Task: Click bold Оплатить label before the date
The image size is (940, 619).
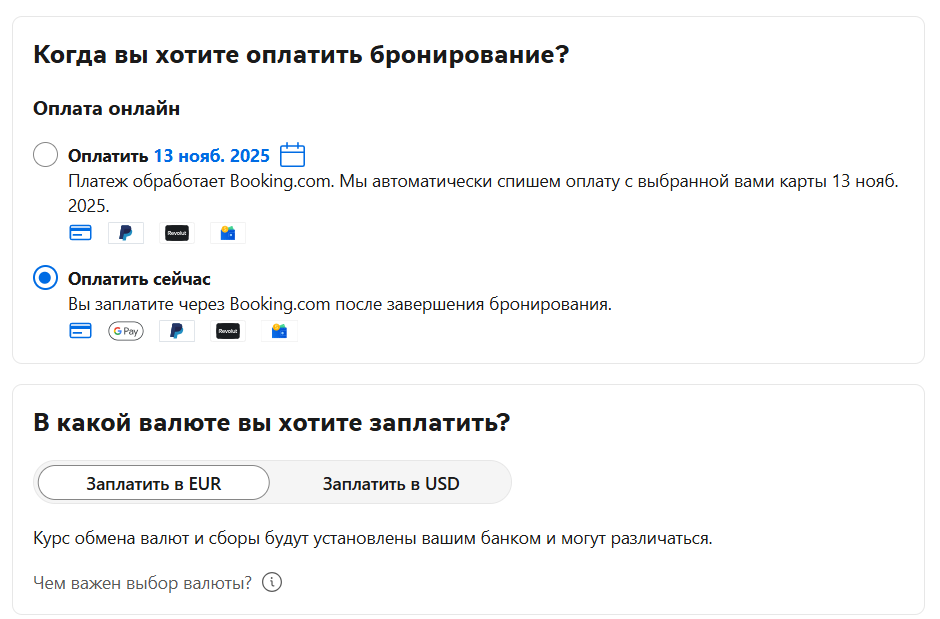Action: coord(108,156)
